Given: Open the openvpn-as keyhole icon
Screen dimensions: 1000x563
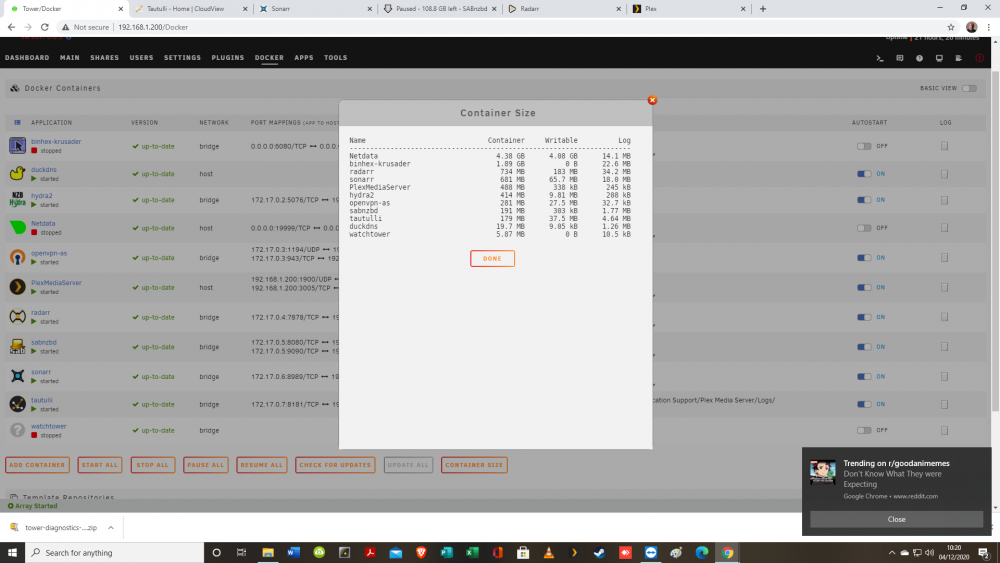Looking at the screenshot, I should [x=17, y=257].
